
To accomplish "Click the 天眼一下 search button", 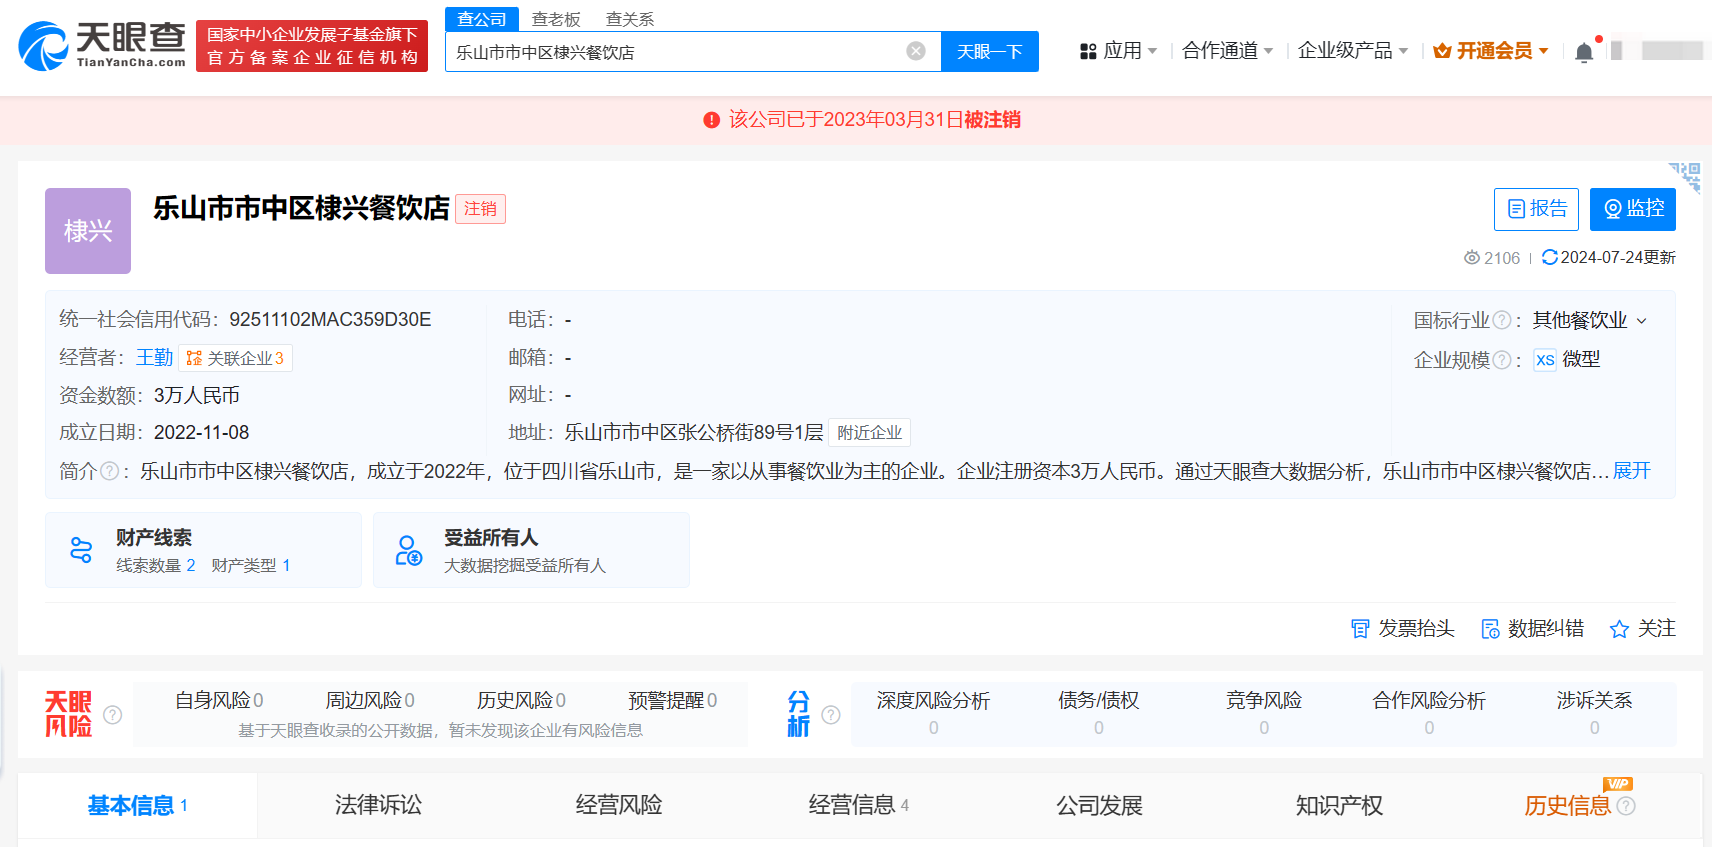I will 990,51.
